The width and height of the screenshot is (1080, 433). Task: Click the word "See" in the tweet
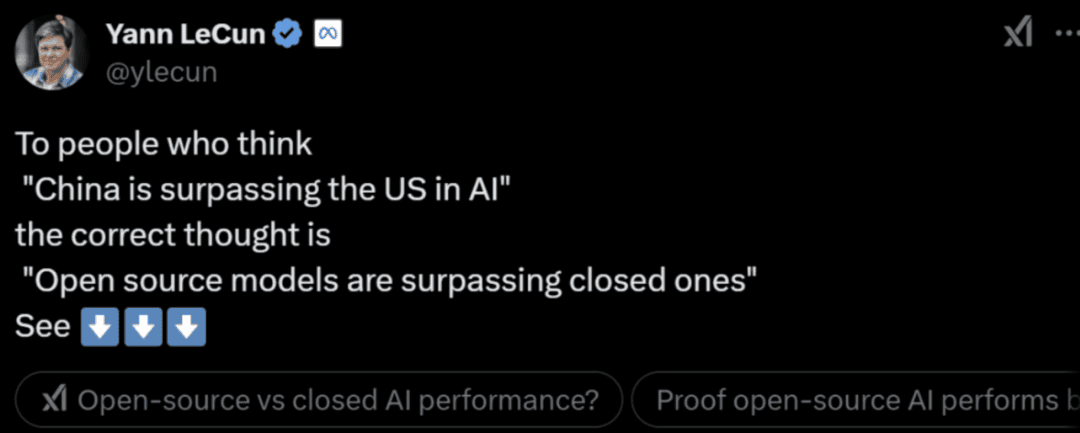[x=43, y=328]
